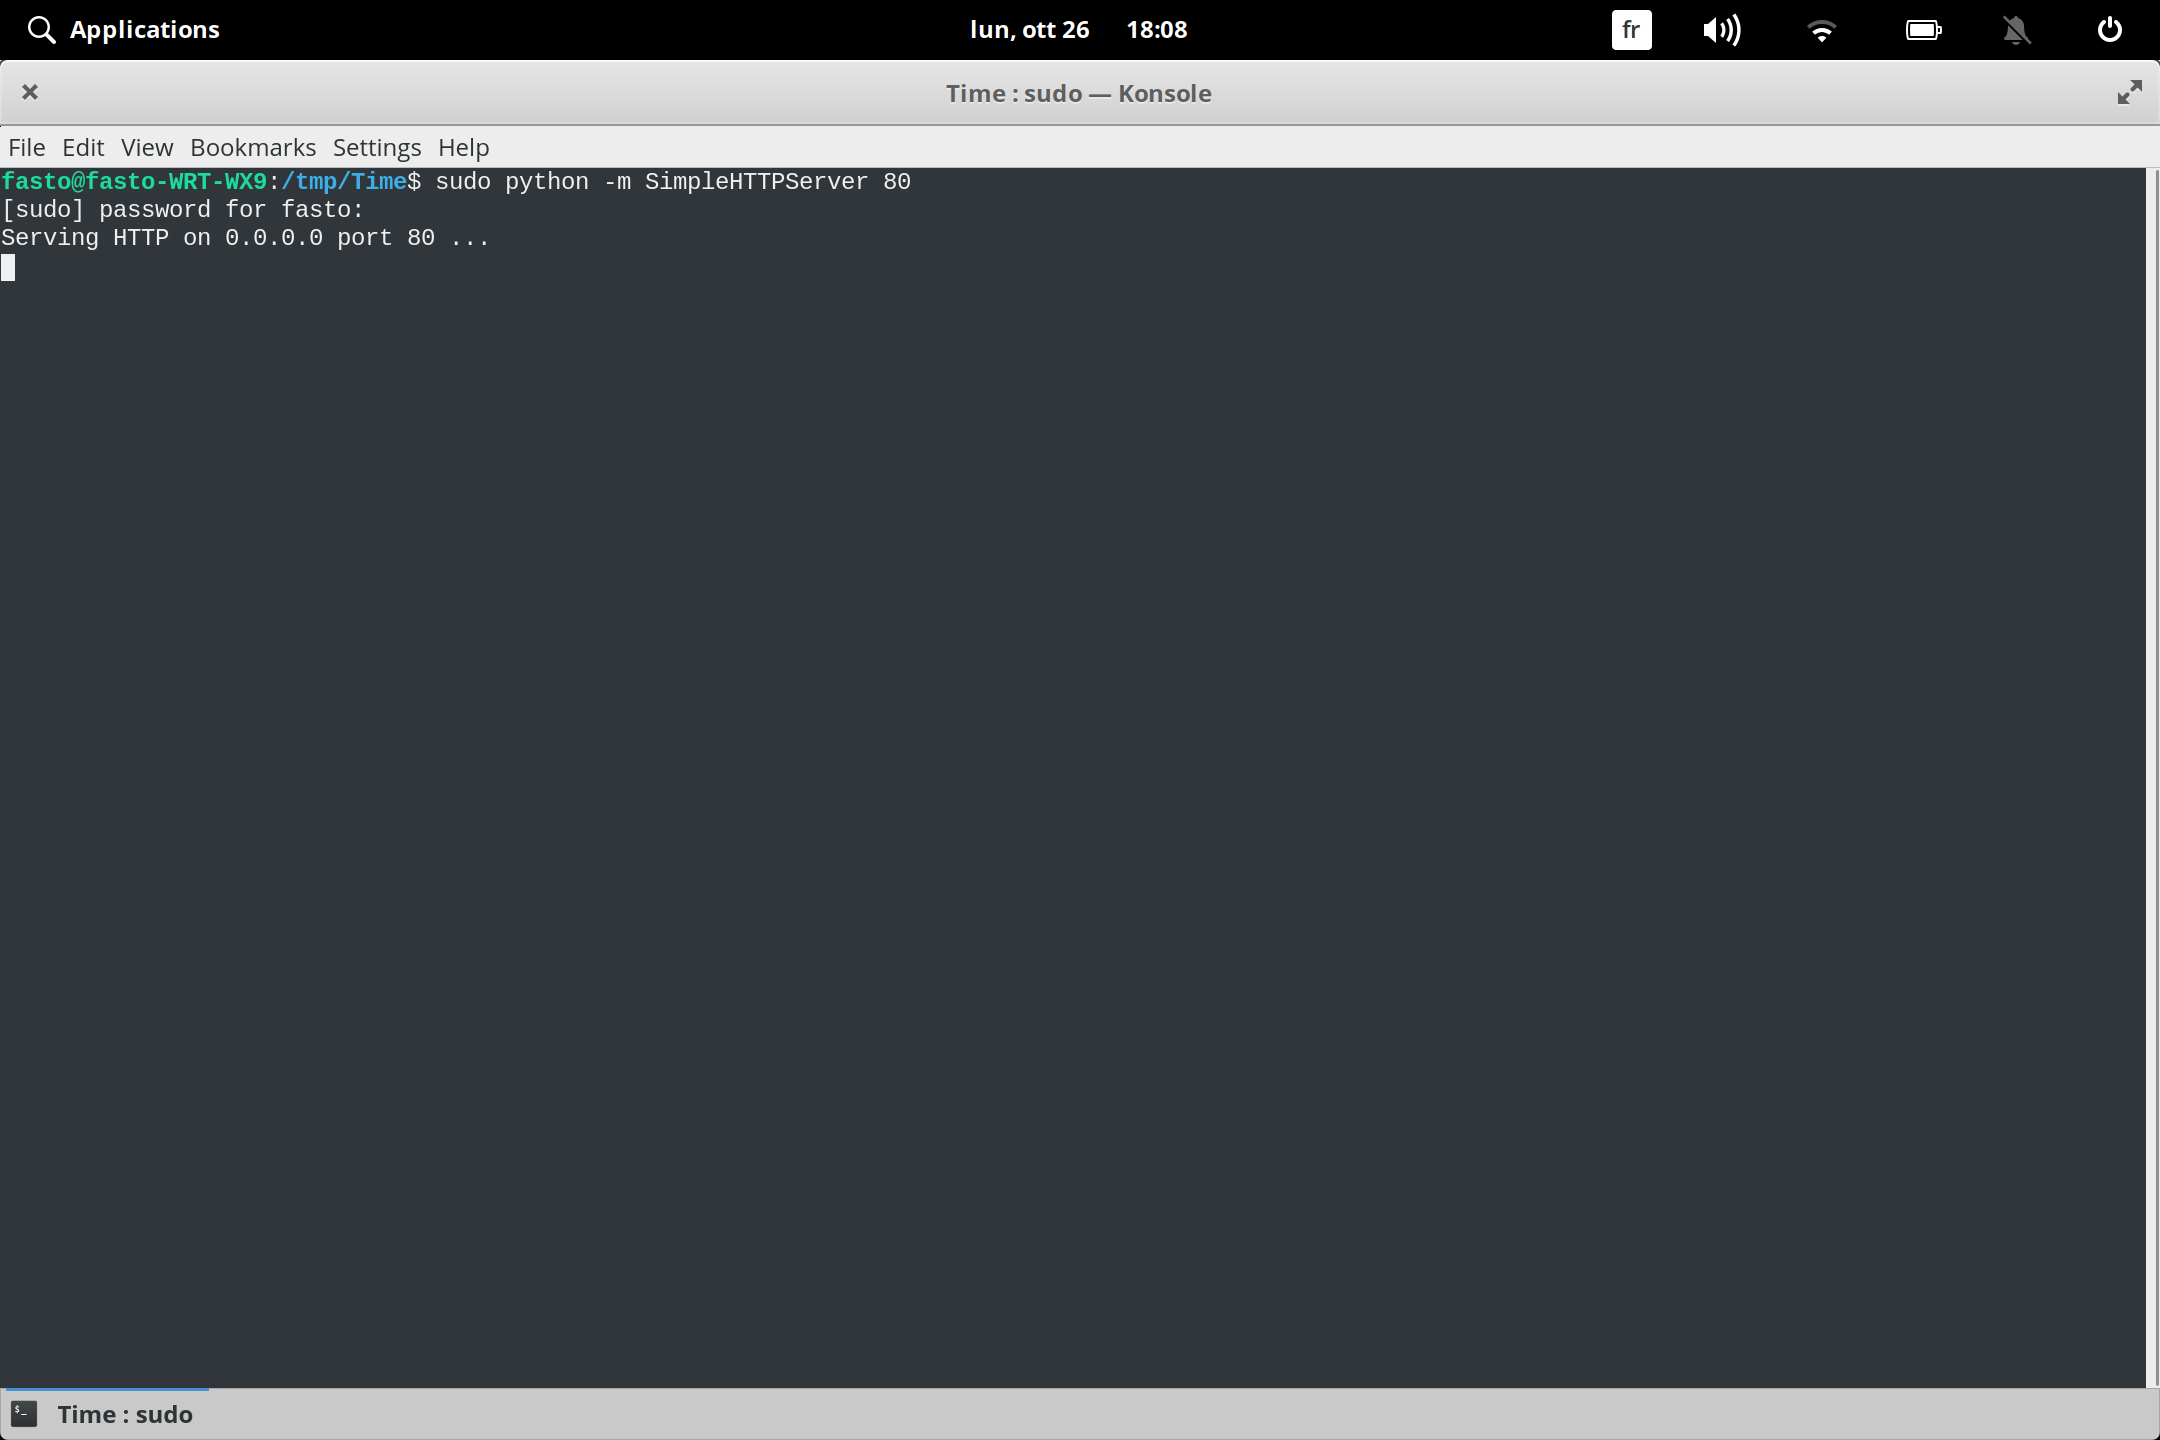2160x1440 pixels.
Task: Toggle the notification silence indicator
Action: pos(2017,29)
